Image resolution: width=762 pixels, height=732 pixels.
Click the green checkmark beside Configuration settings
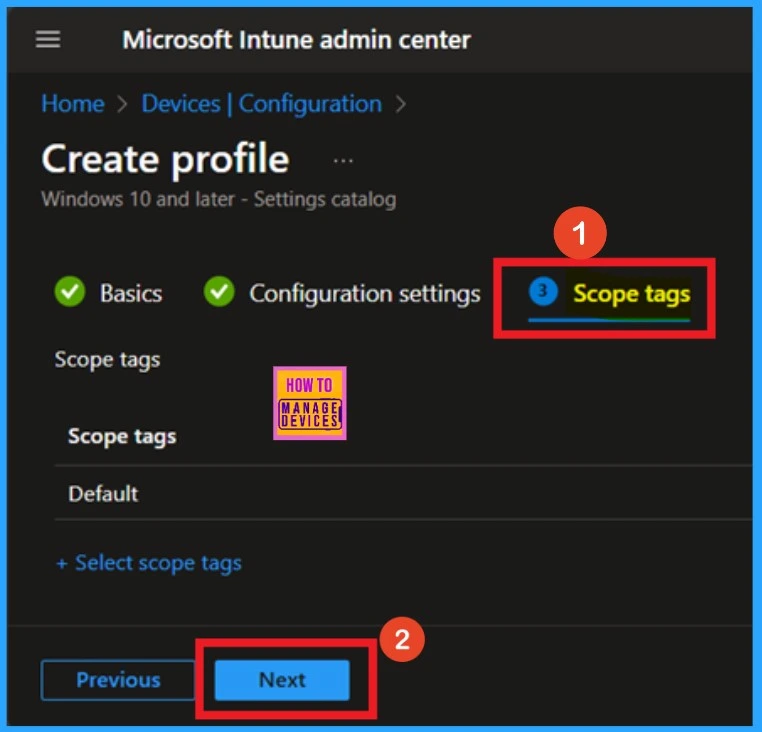point(219,292)
